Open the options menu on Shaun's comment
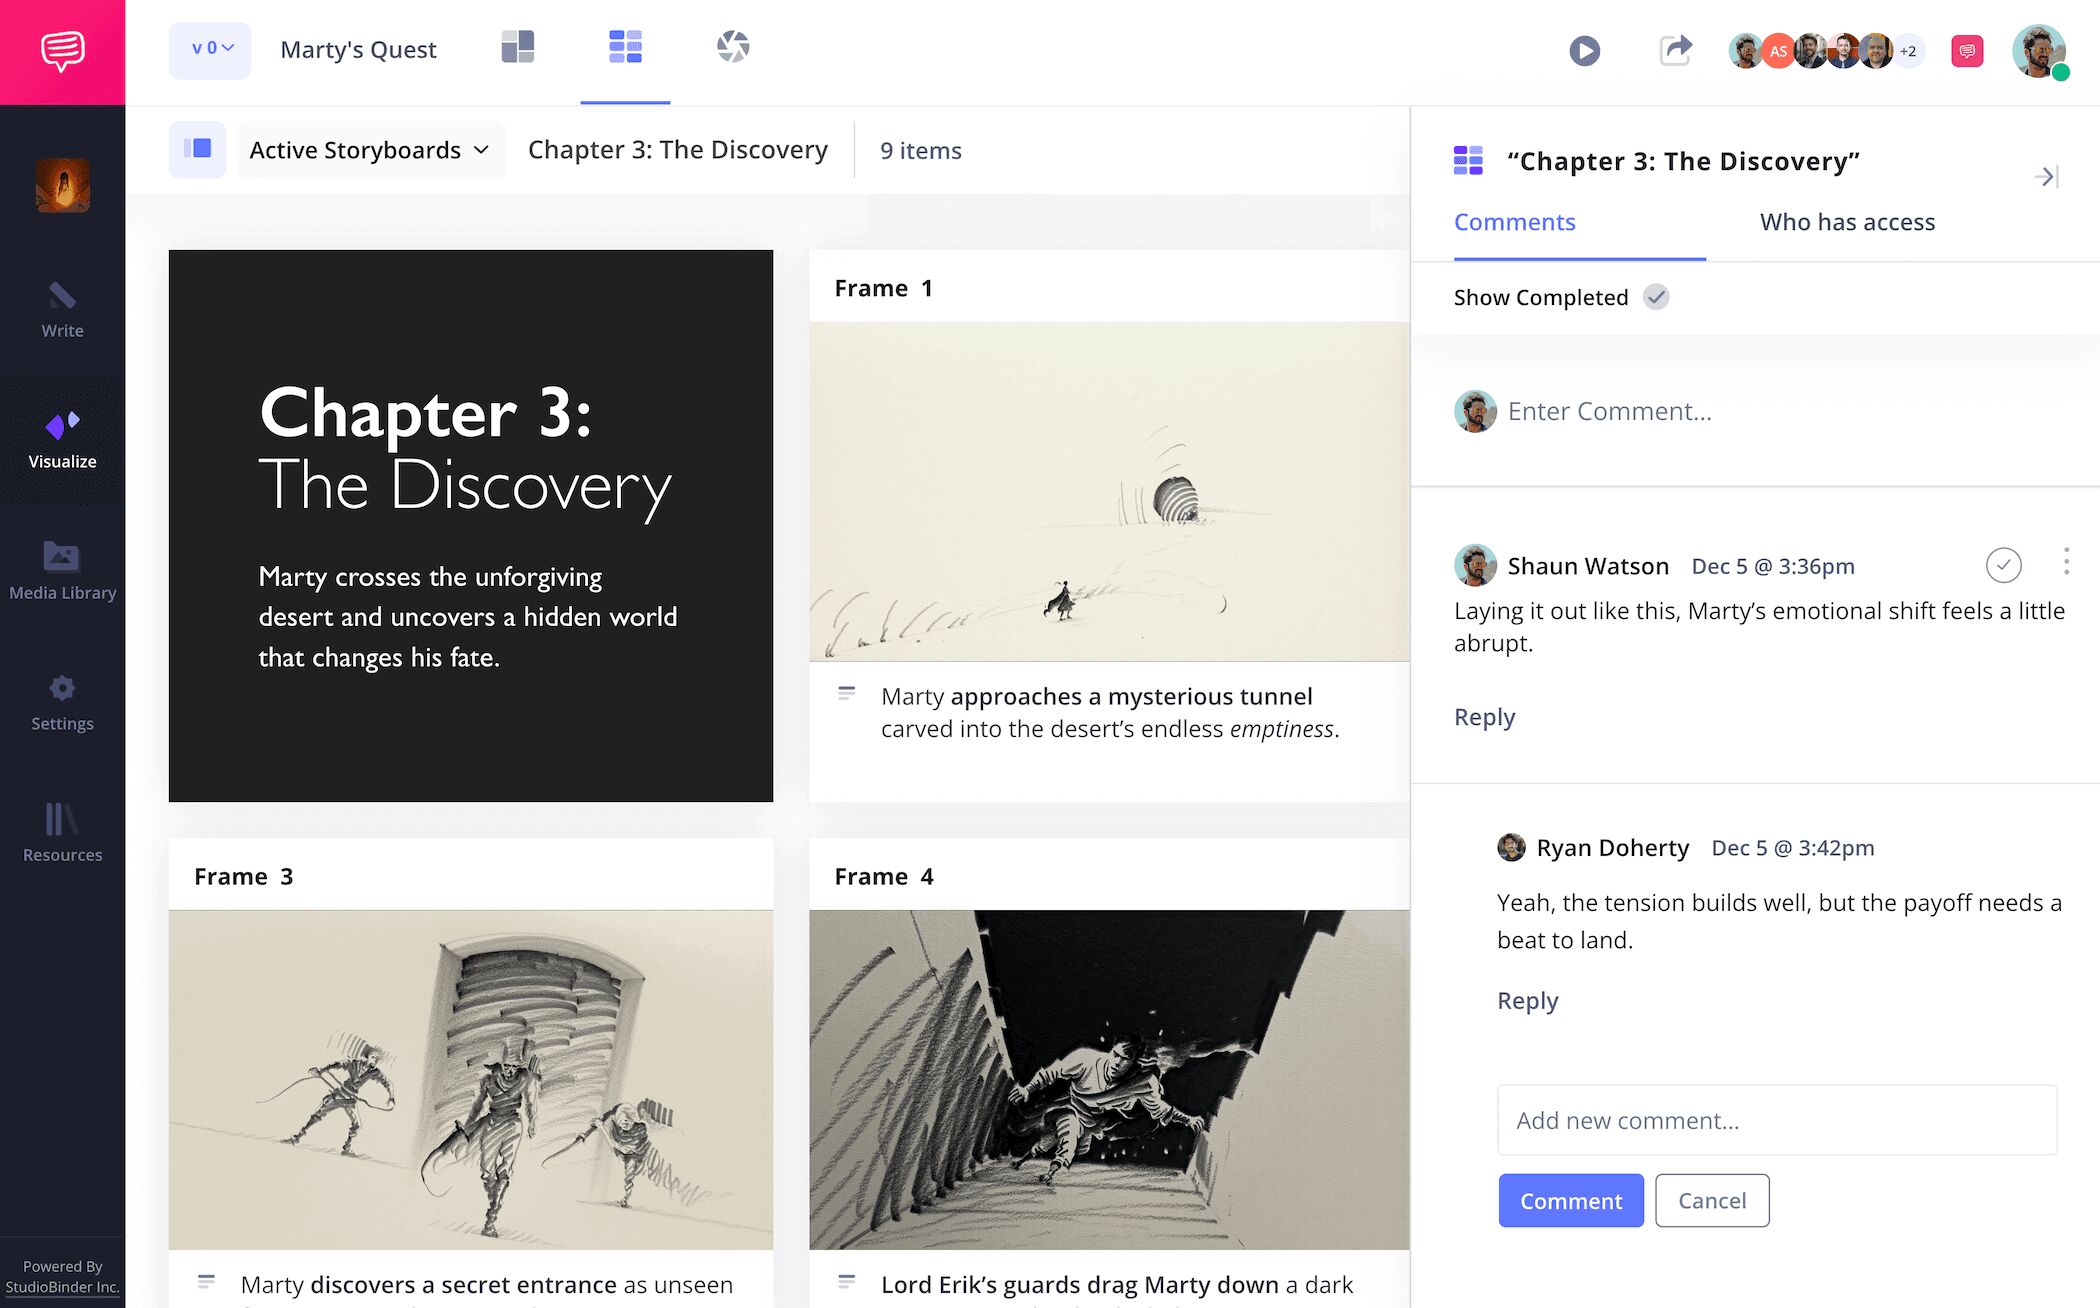 tap(2066, 563)
